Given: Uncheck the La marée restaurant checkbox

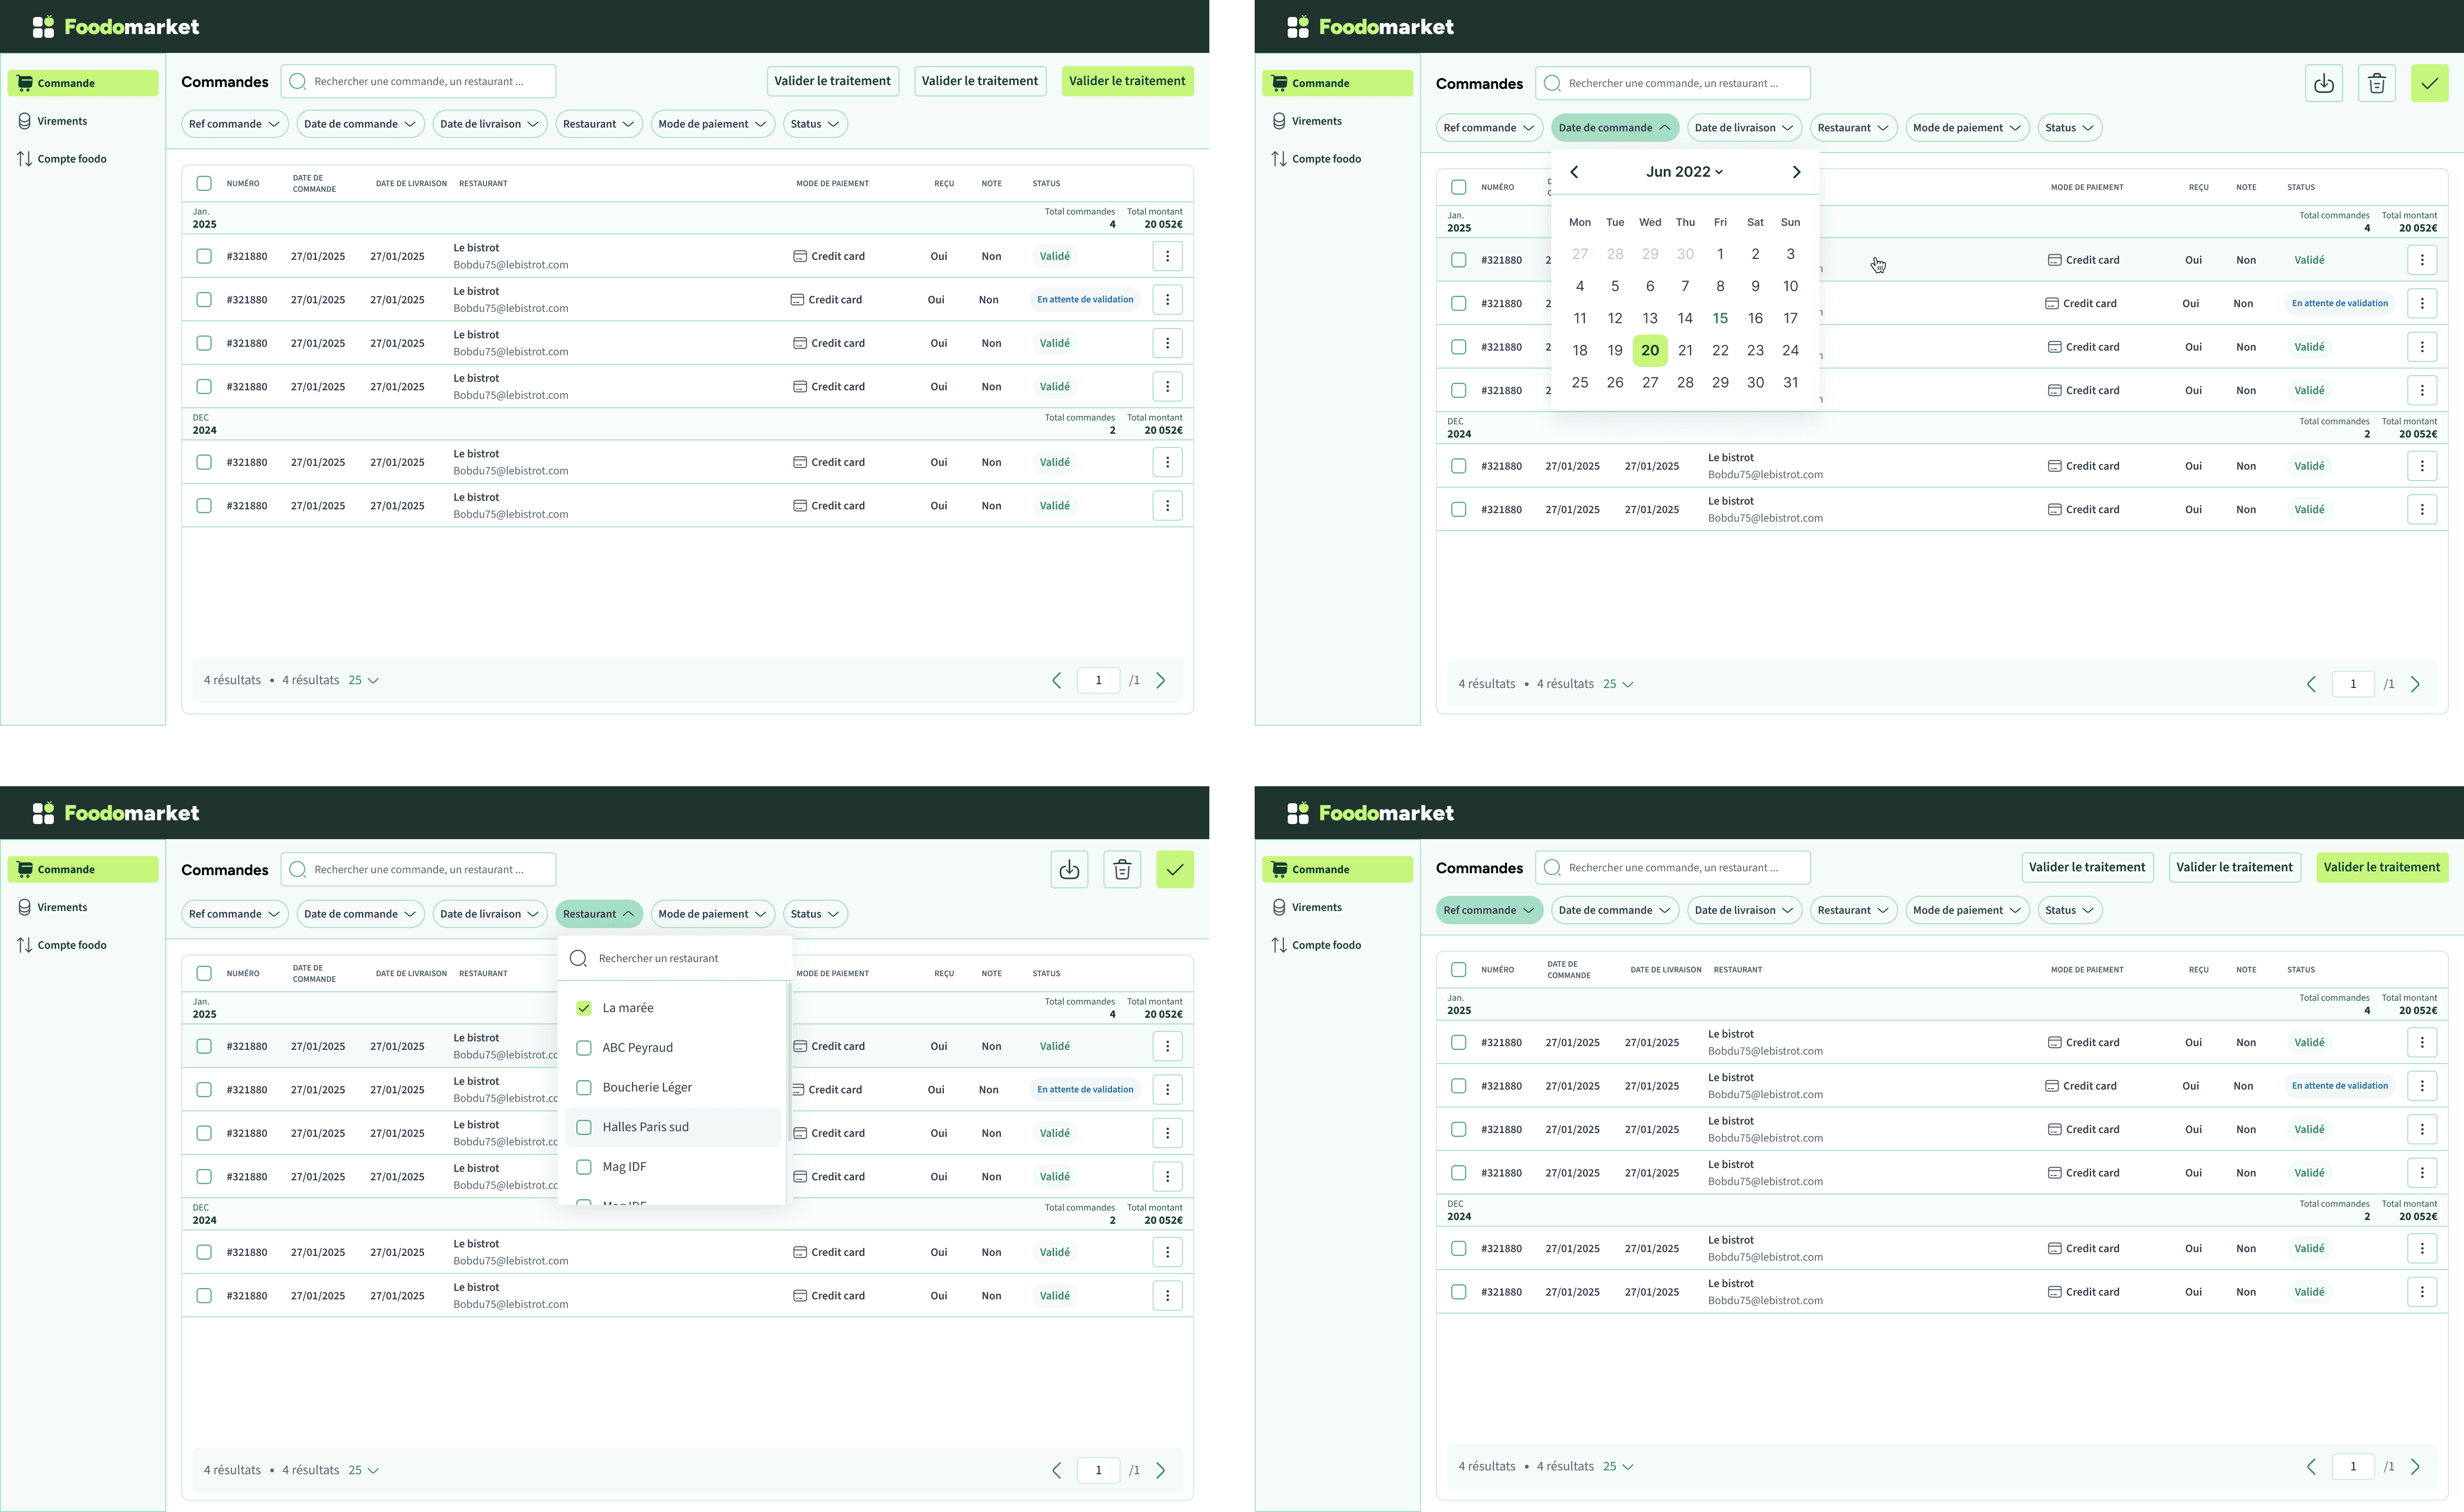Looking at the screenshot, I should 584,1008.
